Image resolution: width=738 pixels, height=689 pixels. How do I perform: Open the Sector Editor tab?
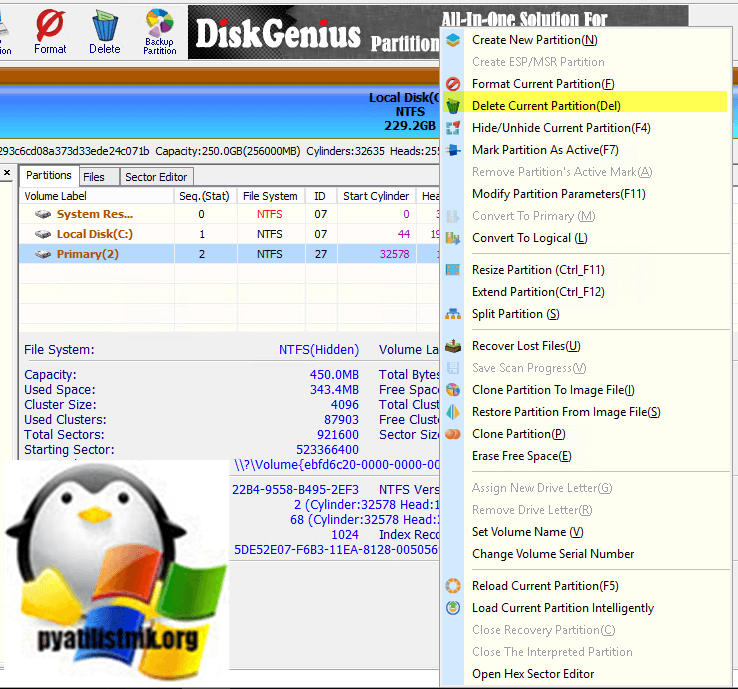[156, 177]
